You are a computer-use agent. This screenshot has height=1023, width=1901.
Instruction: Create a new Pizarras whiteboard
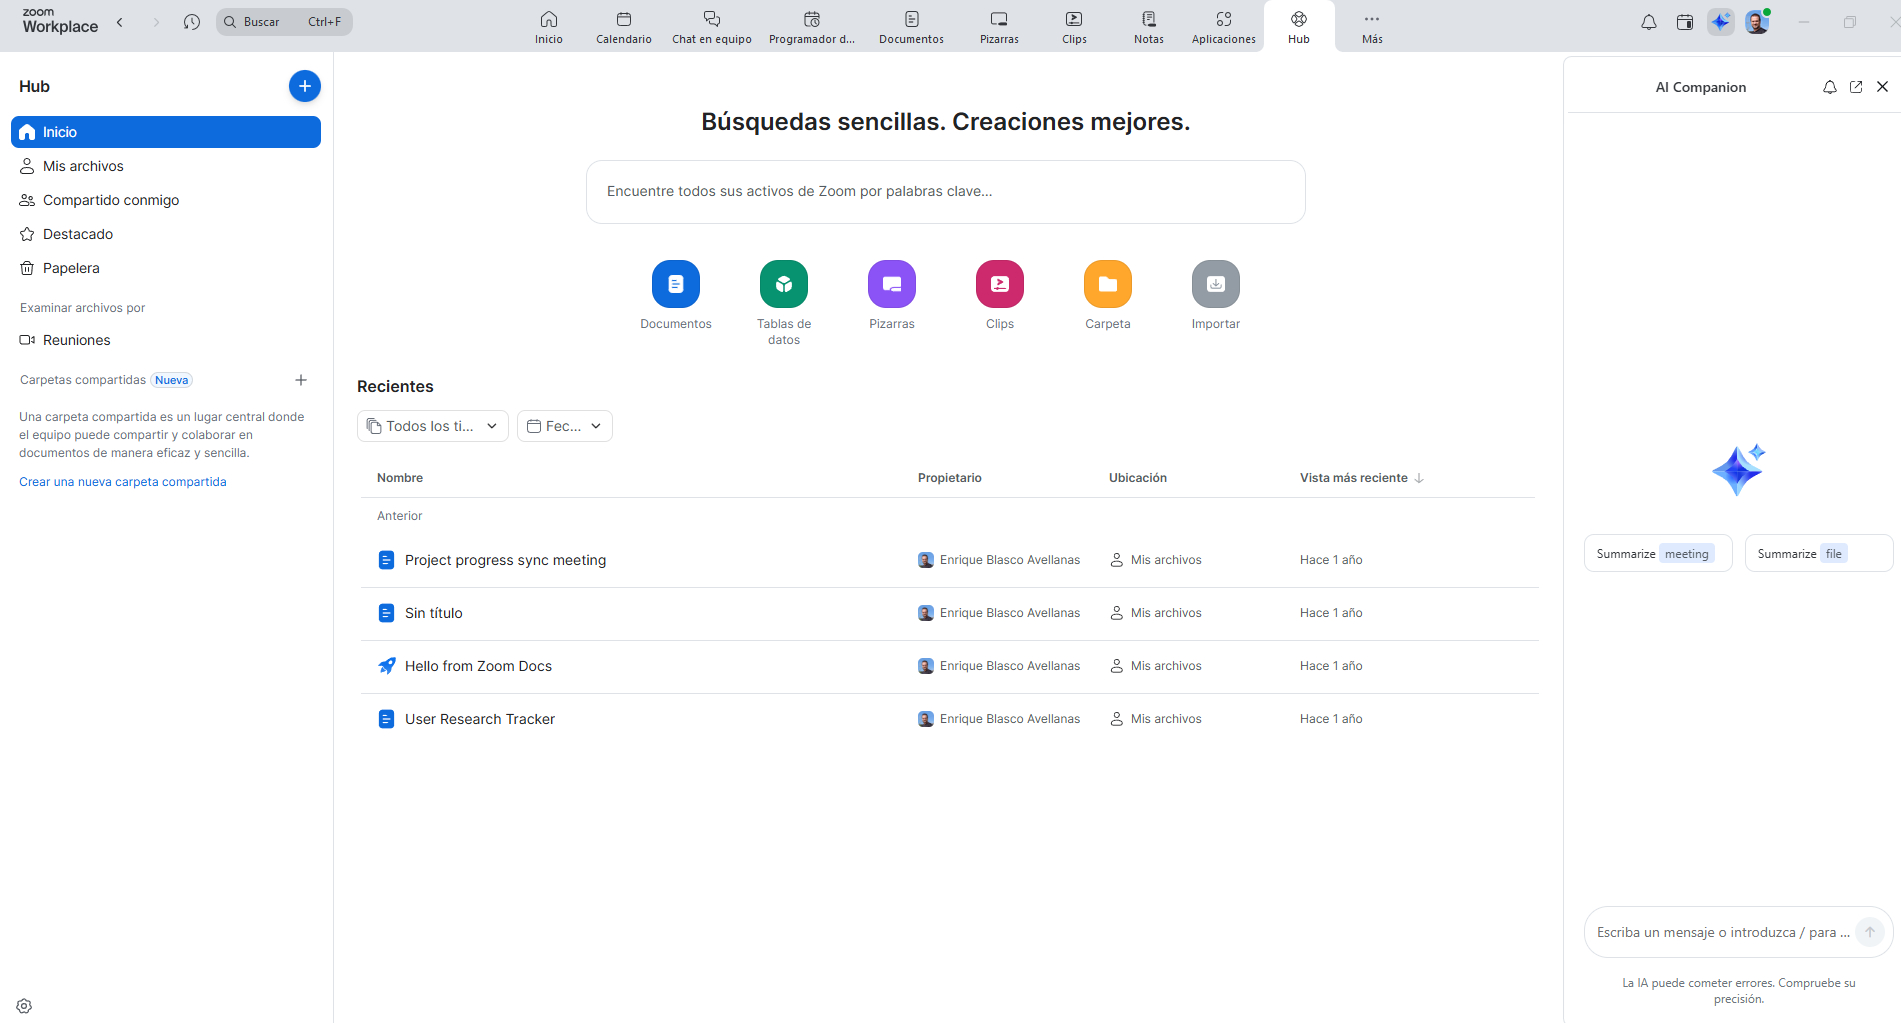892,284
